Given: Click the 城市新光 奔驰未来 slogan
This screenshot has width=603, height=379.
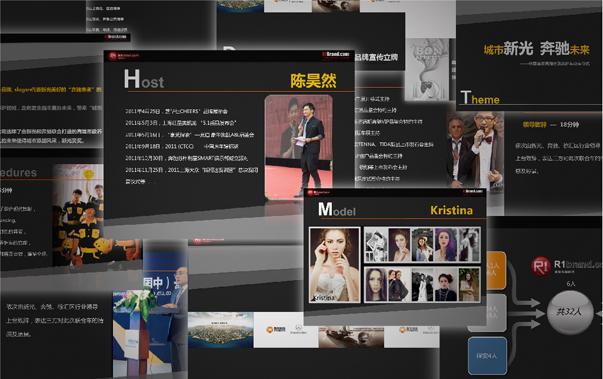Looking at the screenshot, I should pyautogui.click(x=536, y=49).
